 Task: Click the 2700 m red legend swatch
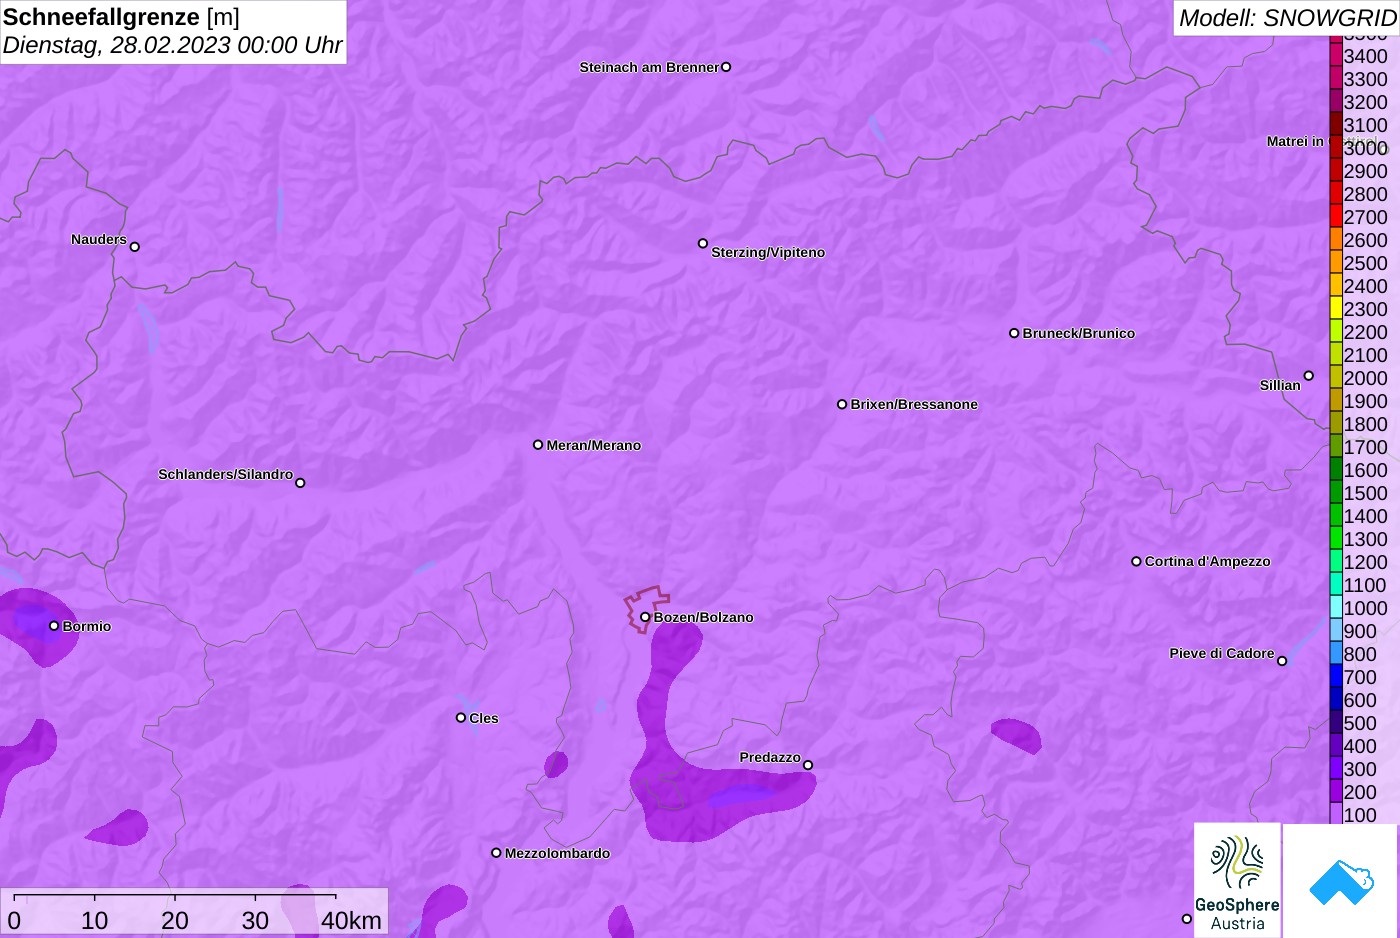click(1335, 217)
